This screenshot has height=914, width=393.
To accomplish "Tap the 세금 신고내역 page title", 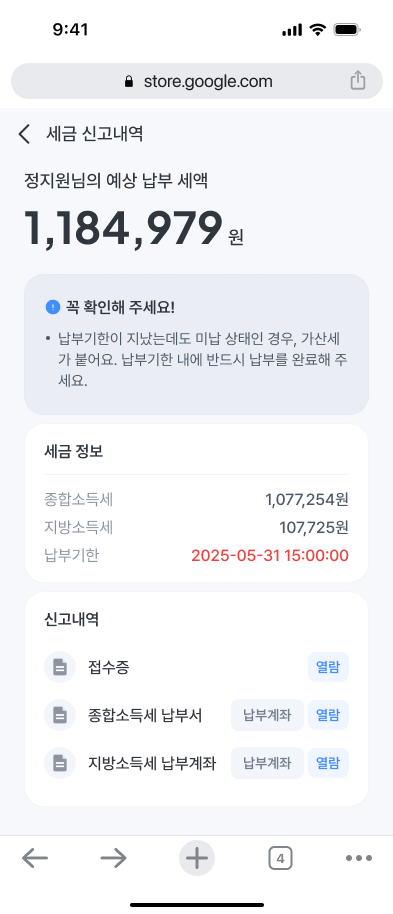I will tap(94, 134).
